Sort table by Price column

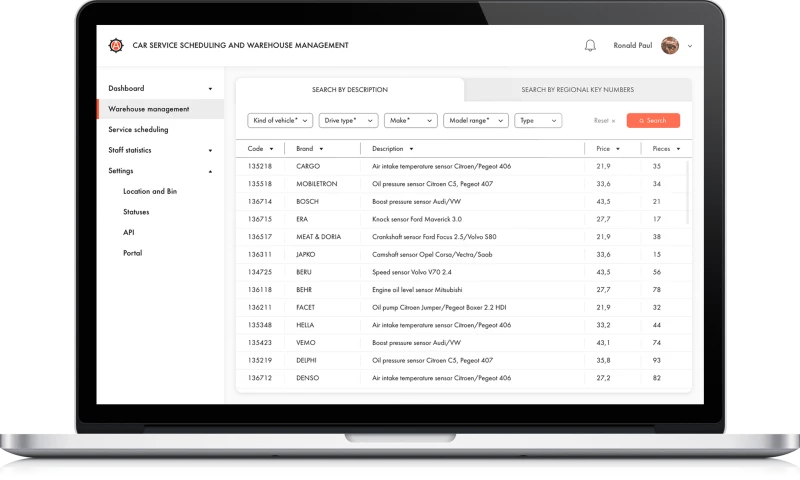pyautogui.click(x=608, y=149)
